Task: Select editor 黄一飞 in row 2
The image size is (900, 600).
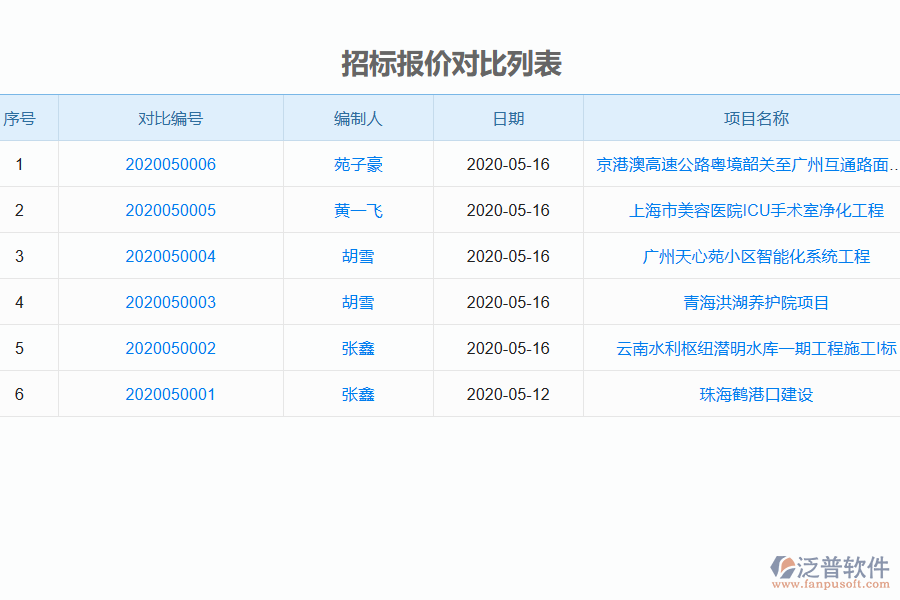Action: 358,210
